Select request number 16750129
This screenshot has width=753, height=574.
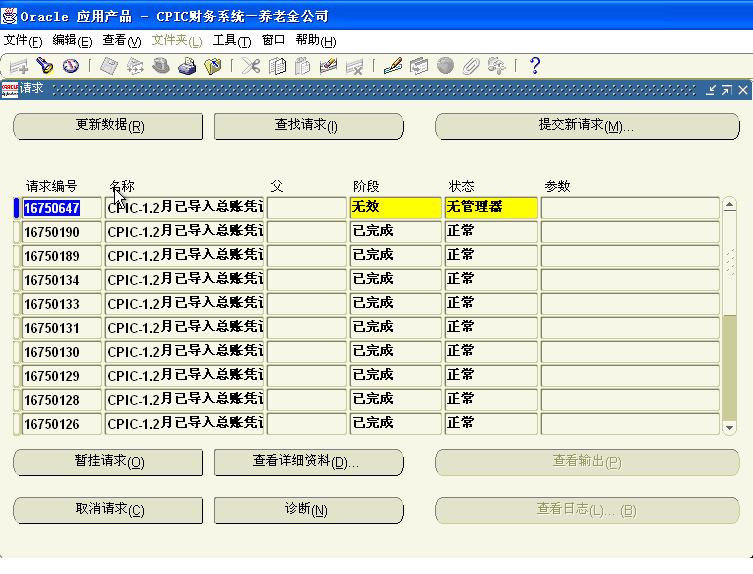(61, 376)
